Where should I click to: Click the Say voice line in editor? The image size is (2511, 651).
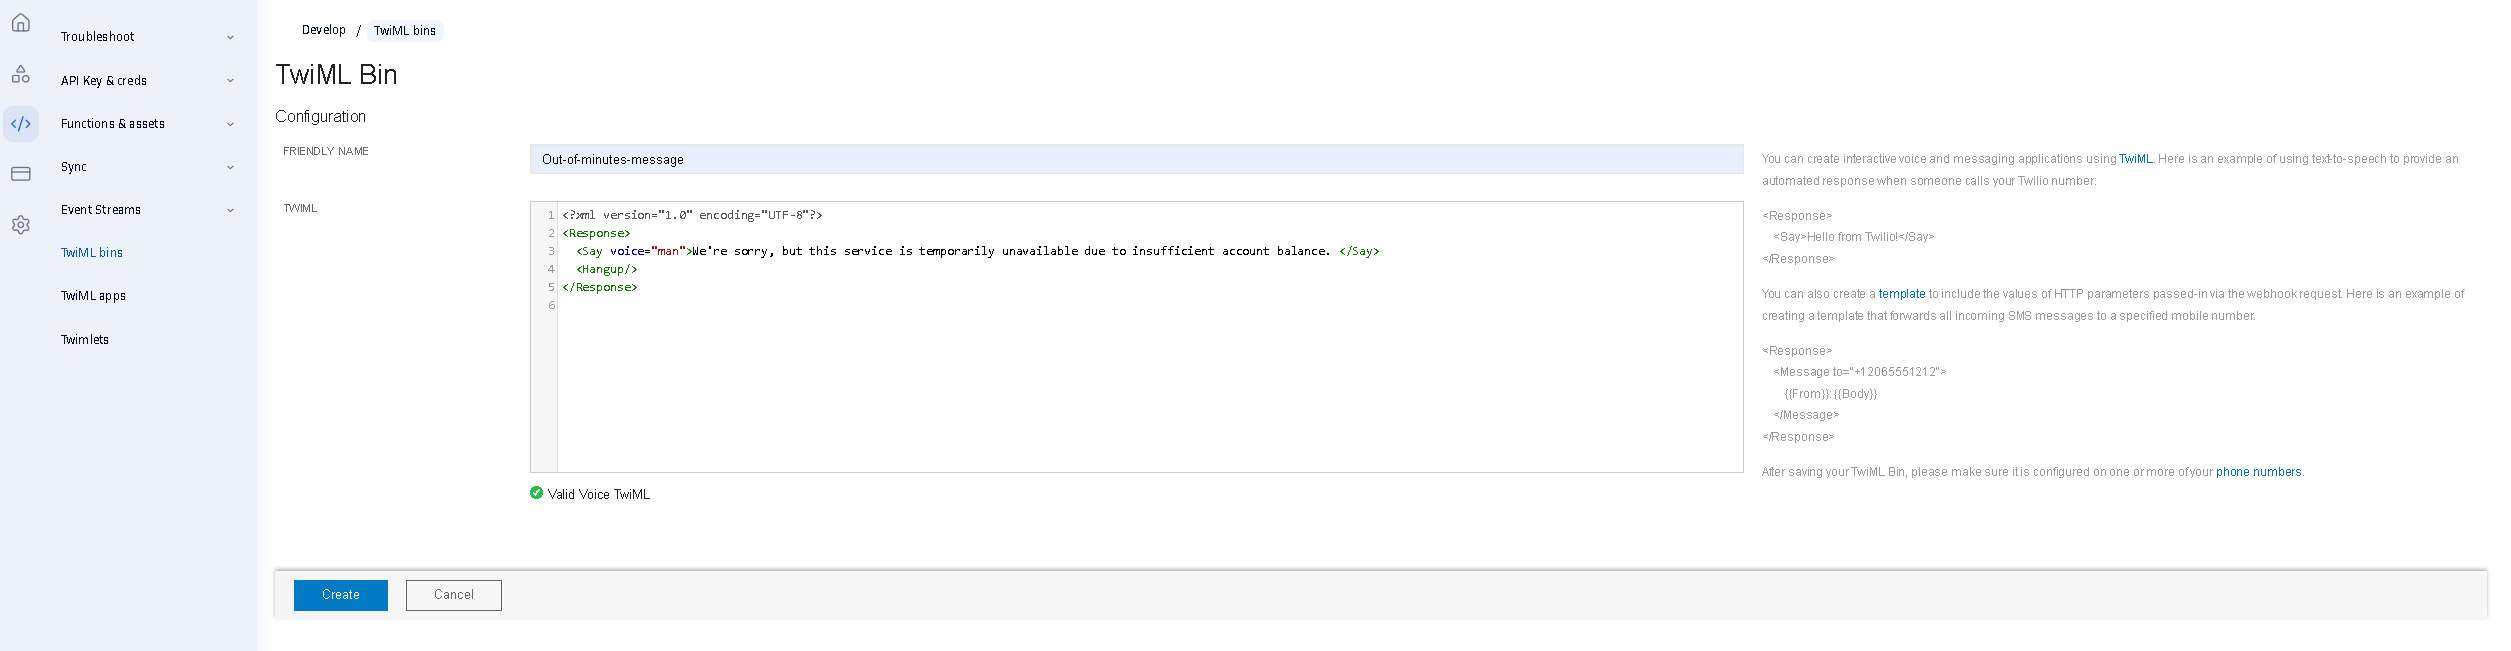[x=978, y=251]
